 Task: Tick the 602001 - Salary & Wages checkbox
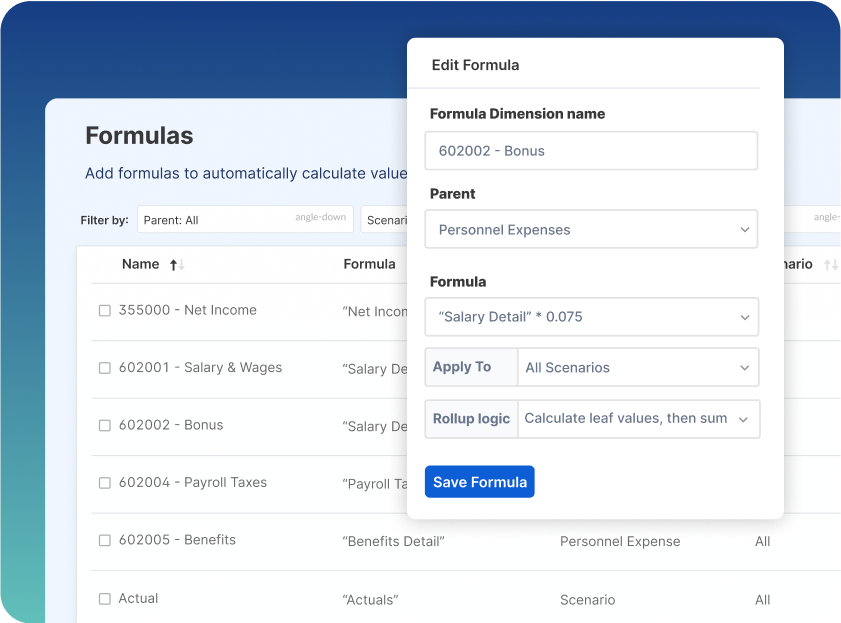105,368
